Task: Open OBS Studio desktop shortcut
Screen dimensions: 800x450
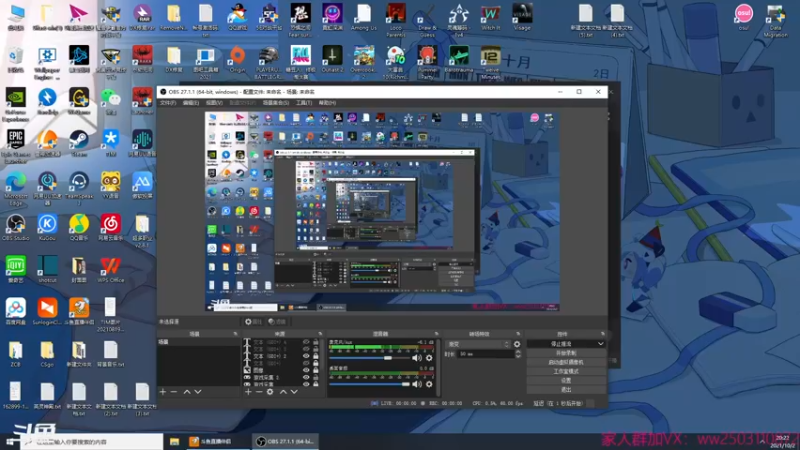Action: pyautogui.click(x=16, y=228)
